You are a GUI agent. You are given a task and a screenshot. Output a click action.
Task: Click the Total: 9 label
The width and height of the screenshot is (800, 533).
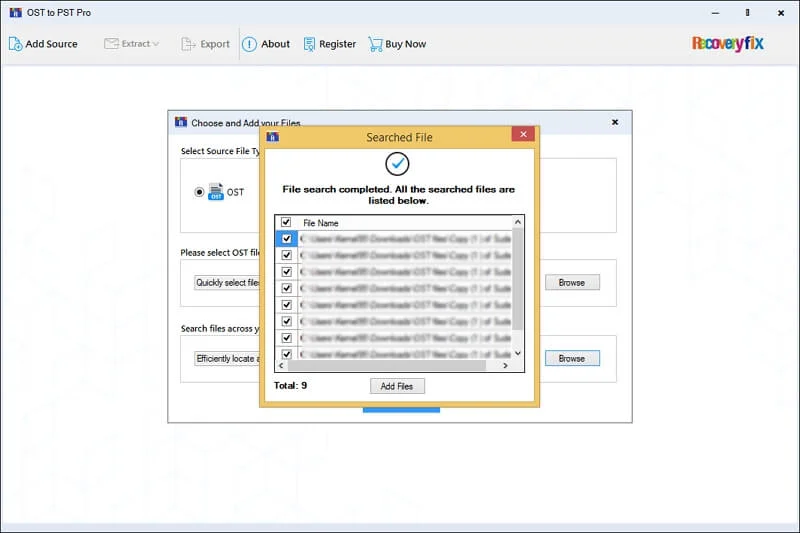point(290,386)
